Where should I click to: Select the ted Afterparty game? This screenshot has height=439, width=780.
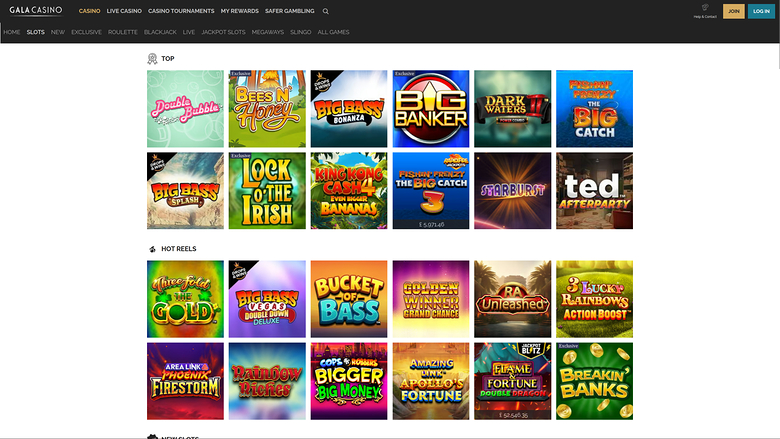[594, 190]
